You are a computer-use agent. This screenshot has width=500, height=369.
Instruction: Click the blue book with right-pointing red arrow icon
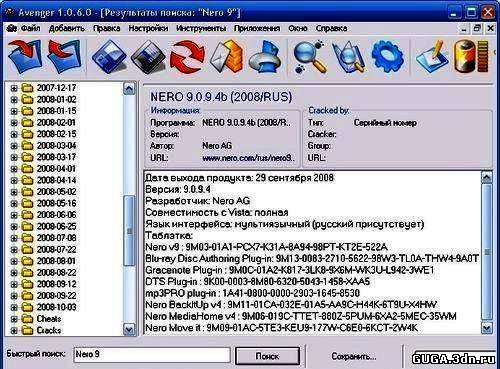pyautogui.click(x=25, y=56)
